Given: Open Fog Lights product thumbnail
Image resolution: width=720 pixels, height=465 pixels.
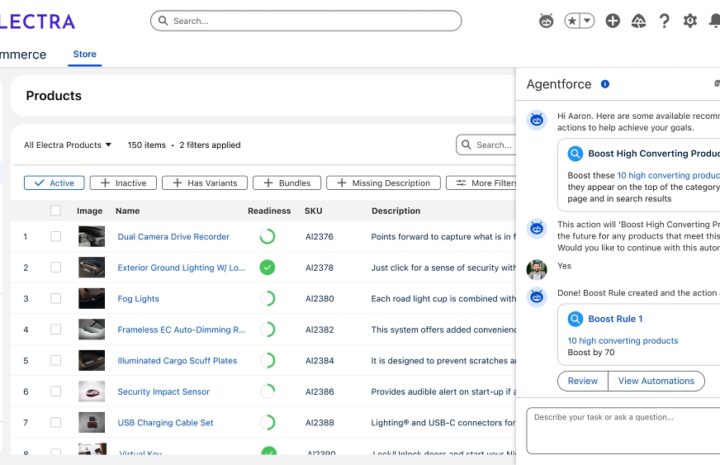Looking at the screenshot, I should (x=91, y=298).
